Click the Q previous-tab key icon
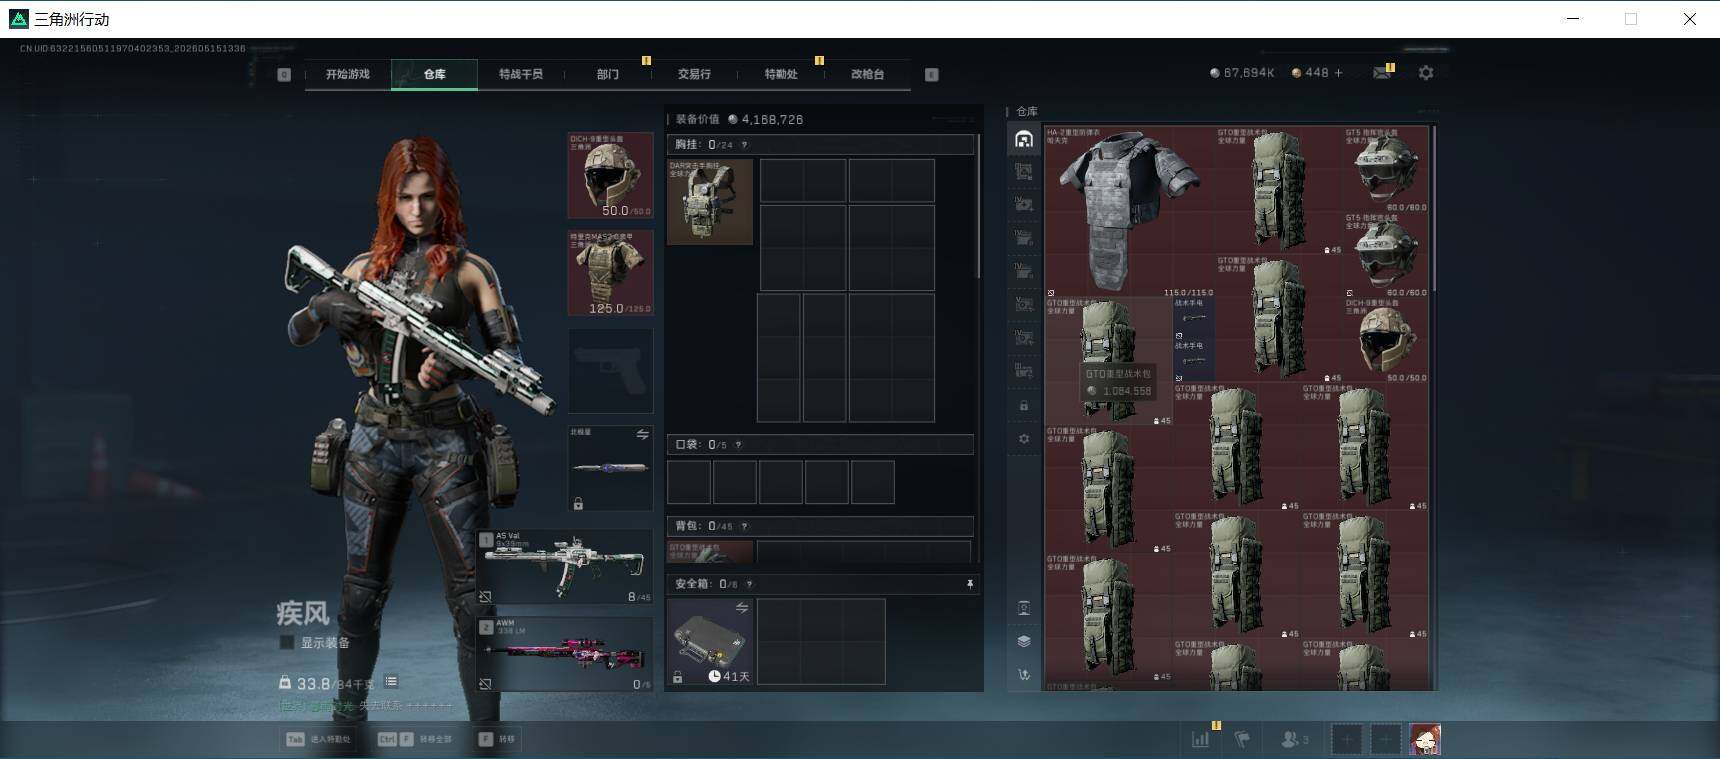The image size is (1720, 759). coord(284,74)
